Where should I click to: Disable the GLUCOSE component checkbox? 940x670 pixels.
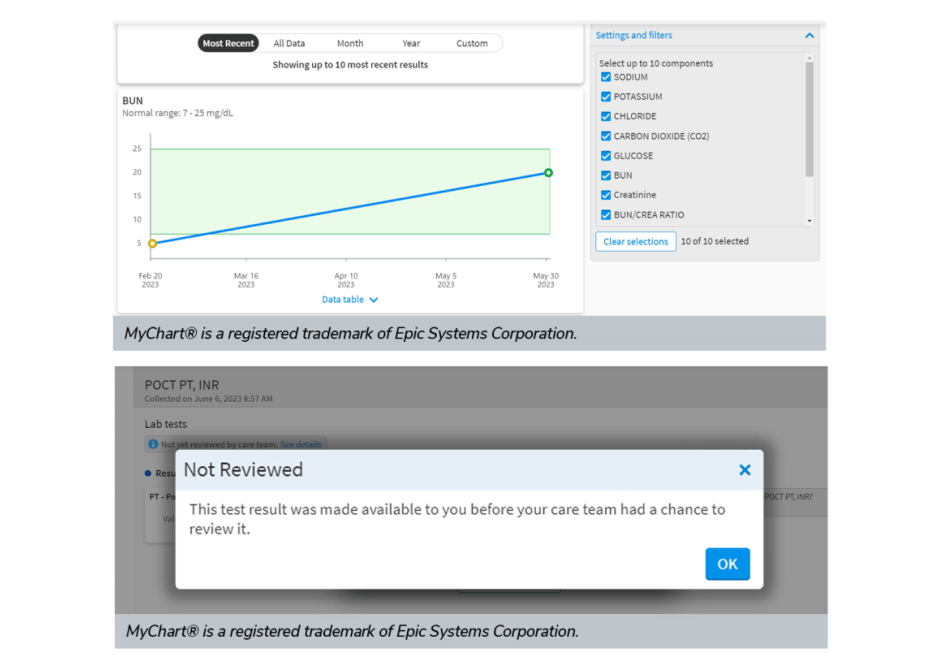606,156
